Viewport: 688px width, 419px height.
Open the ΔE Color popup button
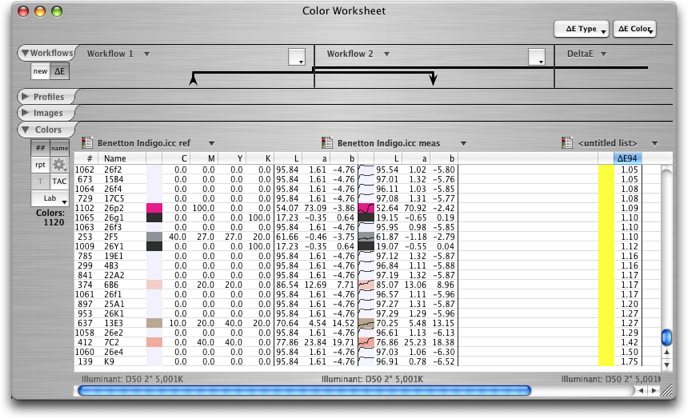[x=634, y=29]
